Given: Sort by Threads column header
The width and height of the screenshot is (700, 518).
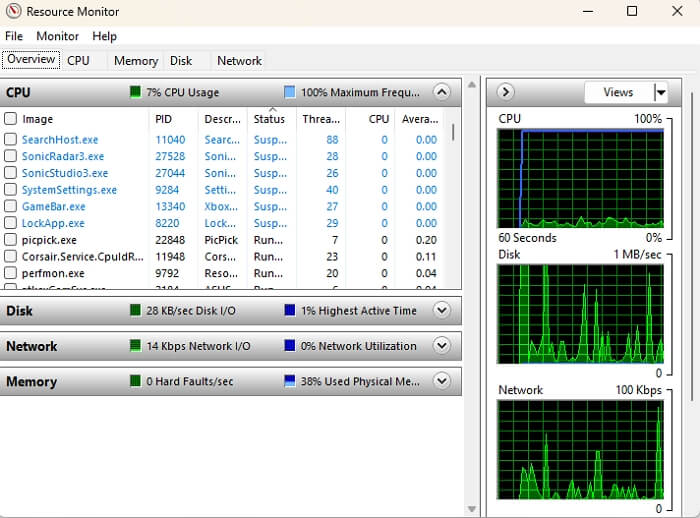Looking at the screenshot, I should [321, 119].
